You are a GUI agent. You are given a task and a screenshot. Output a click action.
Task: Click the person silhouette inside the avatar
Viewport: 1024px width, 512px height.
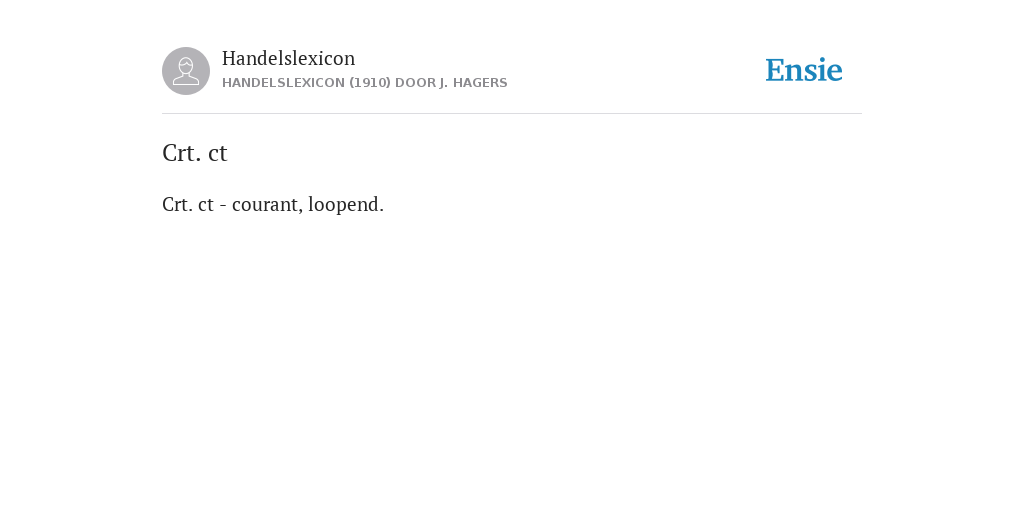click(186, 71)
